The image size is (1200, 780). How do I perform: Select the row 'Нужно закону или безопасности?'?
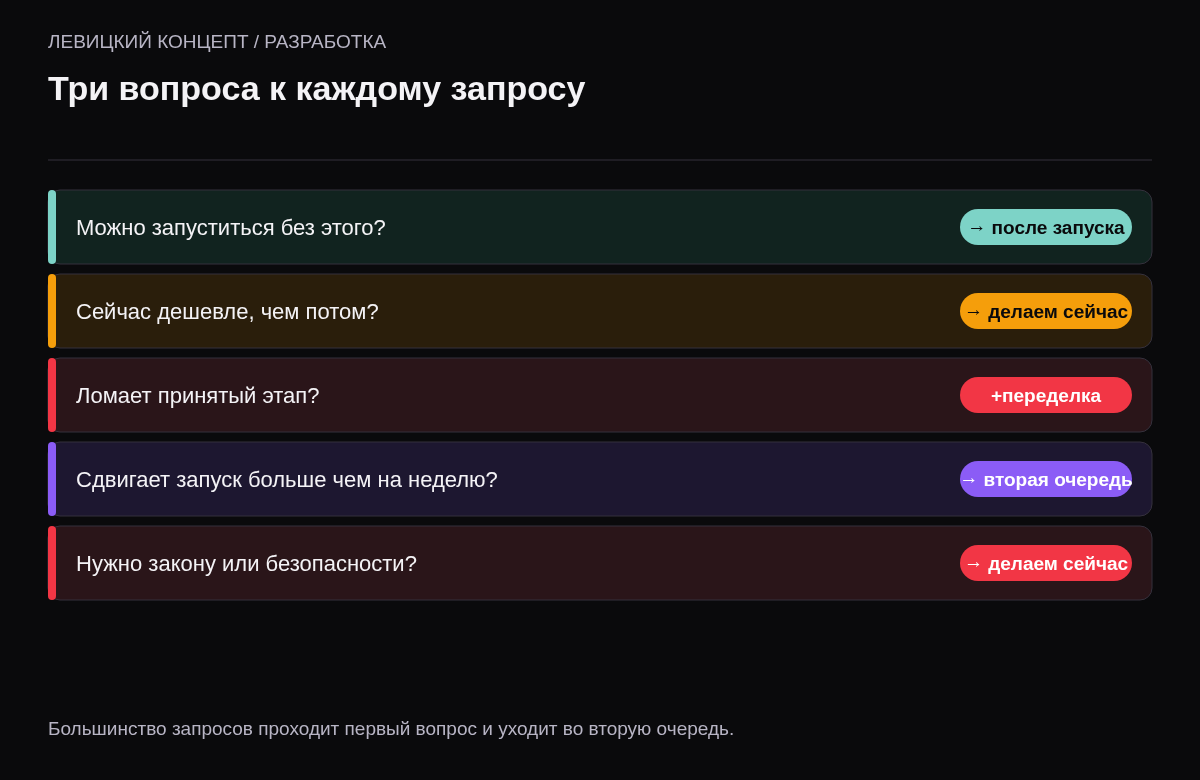(600, 563)
